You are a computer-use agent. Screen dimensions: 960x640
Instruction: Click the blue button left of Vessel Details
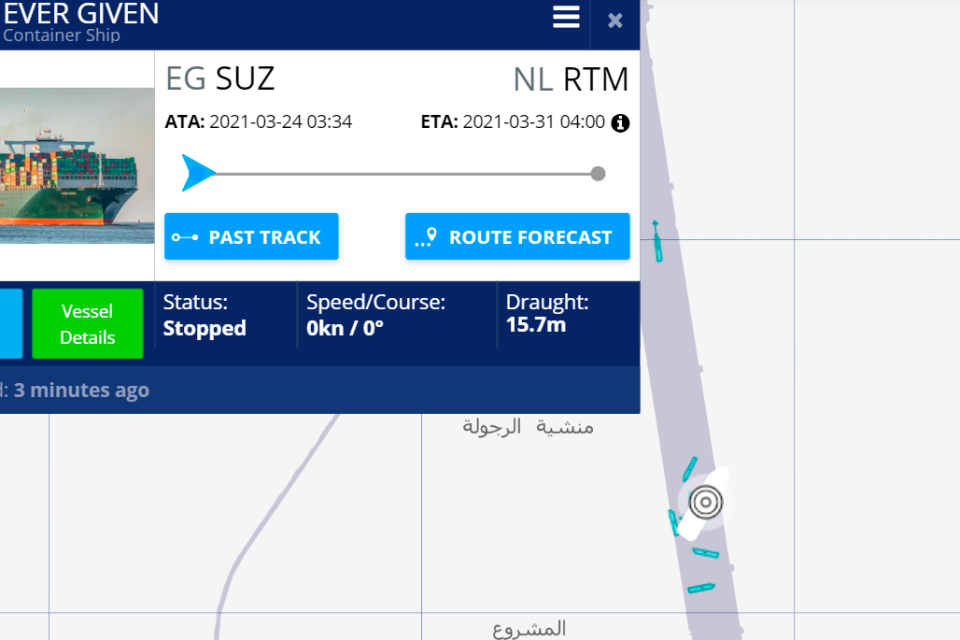(11, 323)
